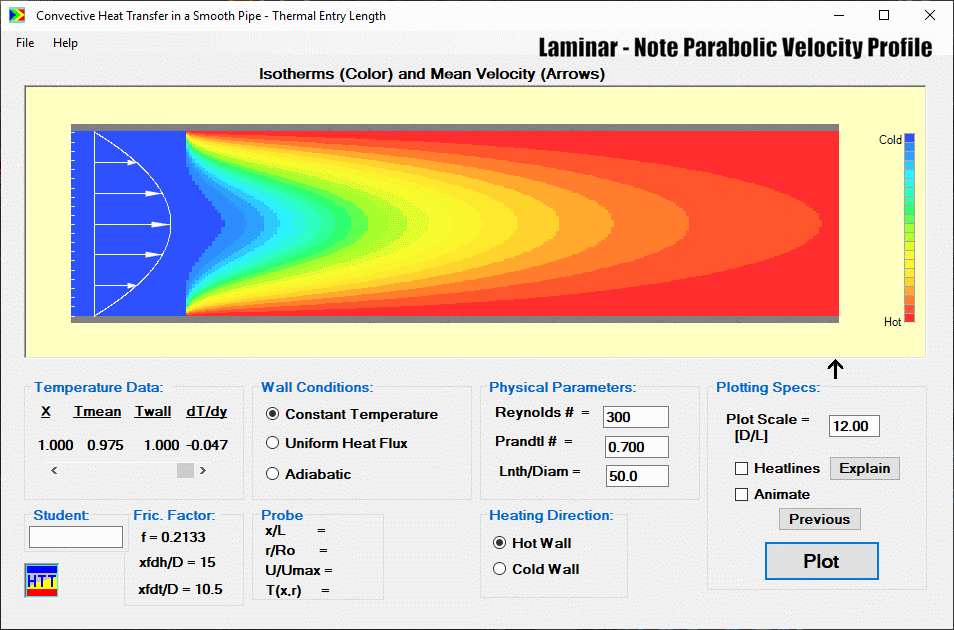This screenshot has height=630, width=954.
Task: Select Cold Wall heating direction
Action: 499,568
